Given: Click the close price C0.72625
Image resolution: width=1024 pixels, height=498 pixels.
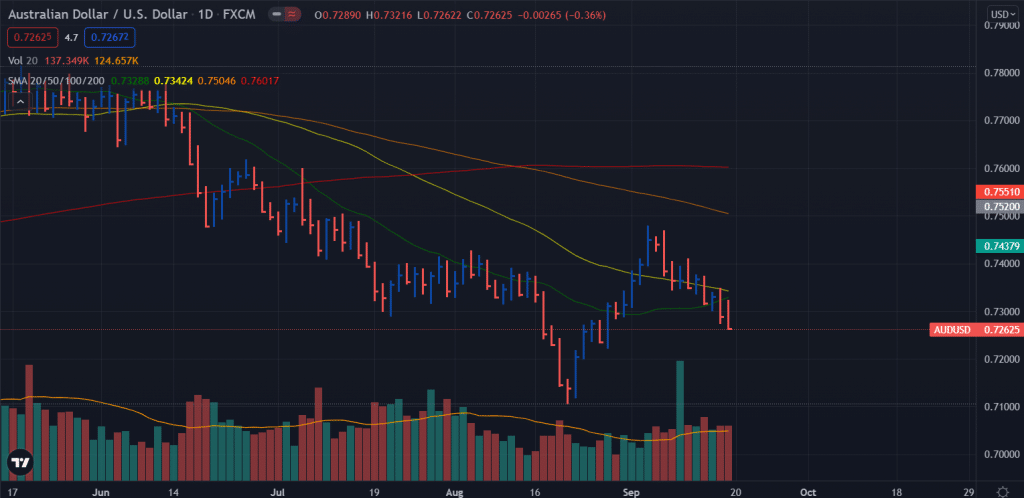Looking at the screenshot, I should point(487,14).
